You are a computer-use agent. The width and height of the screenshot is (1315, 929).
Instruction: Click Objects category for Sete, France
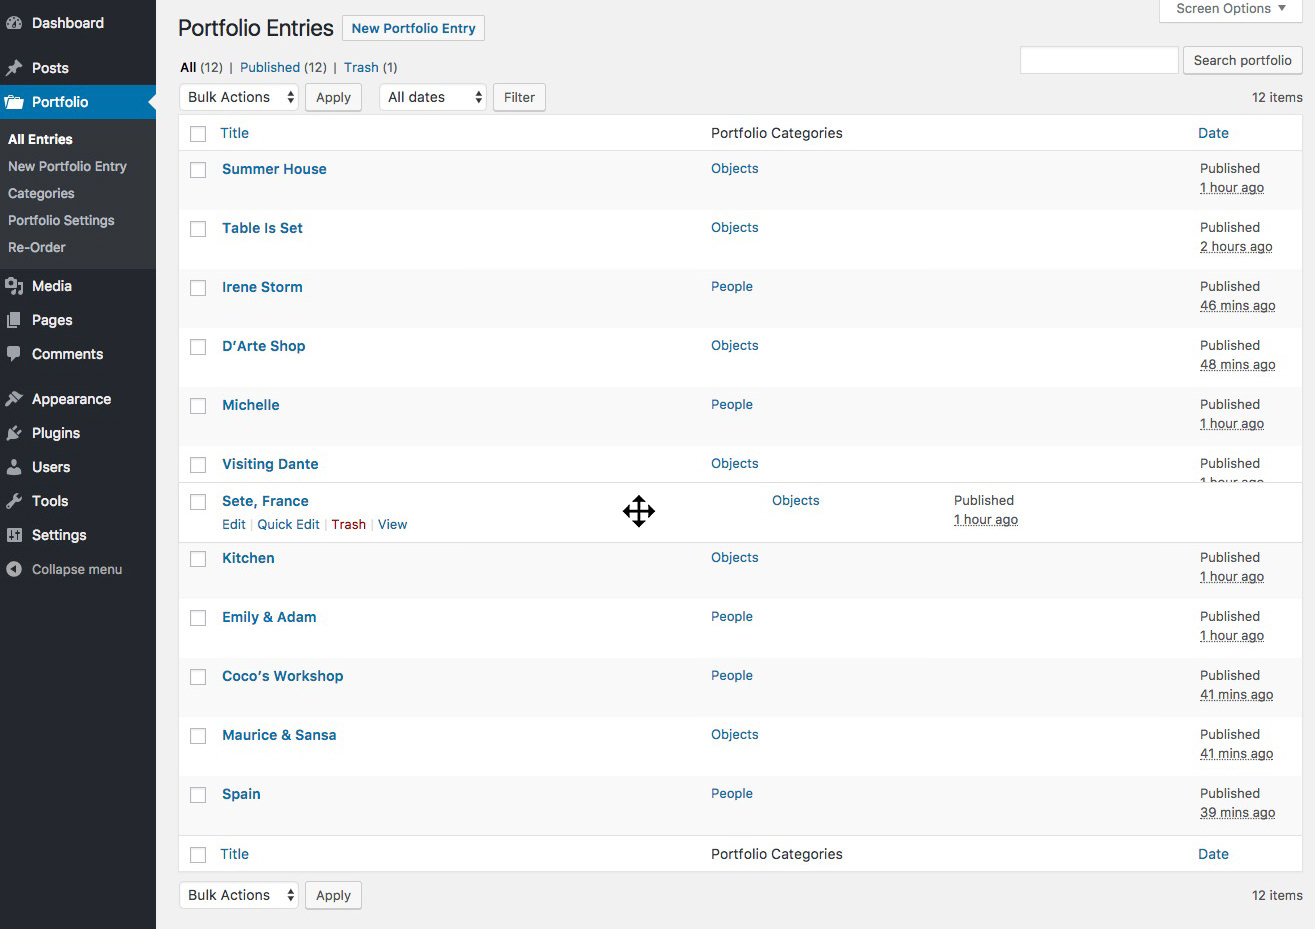coord(796,500)
